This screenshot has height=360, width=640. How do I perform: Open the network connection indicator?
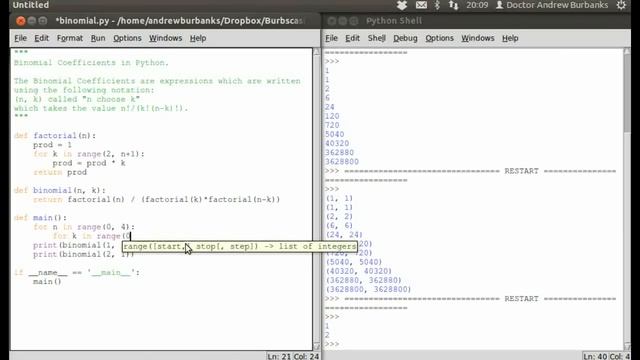453,5
